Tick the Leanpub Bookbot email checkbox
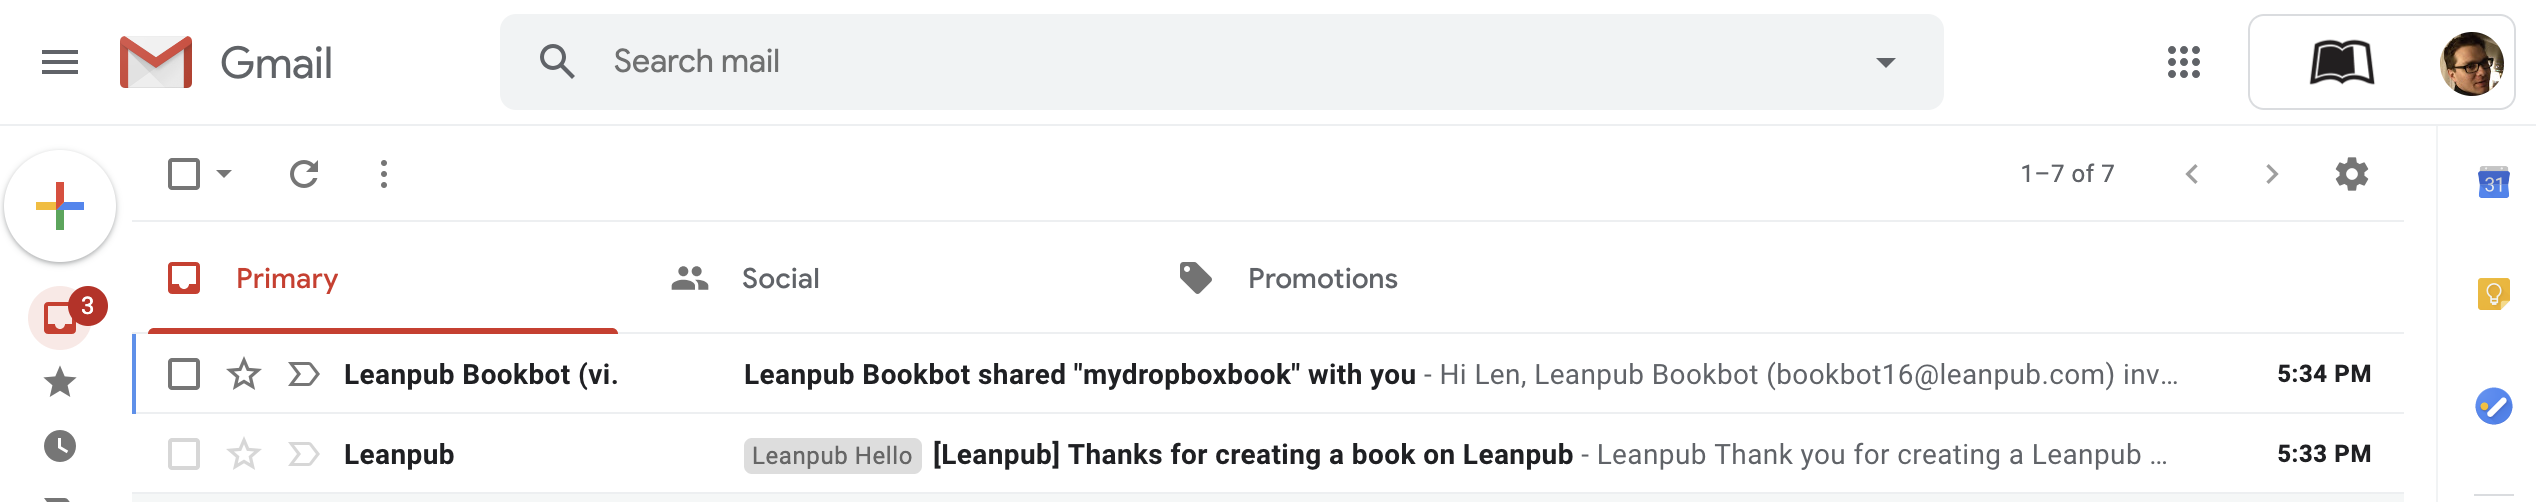 pyautogui.click(x=184, y=374)
